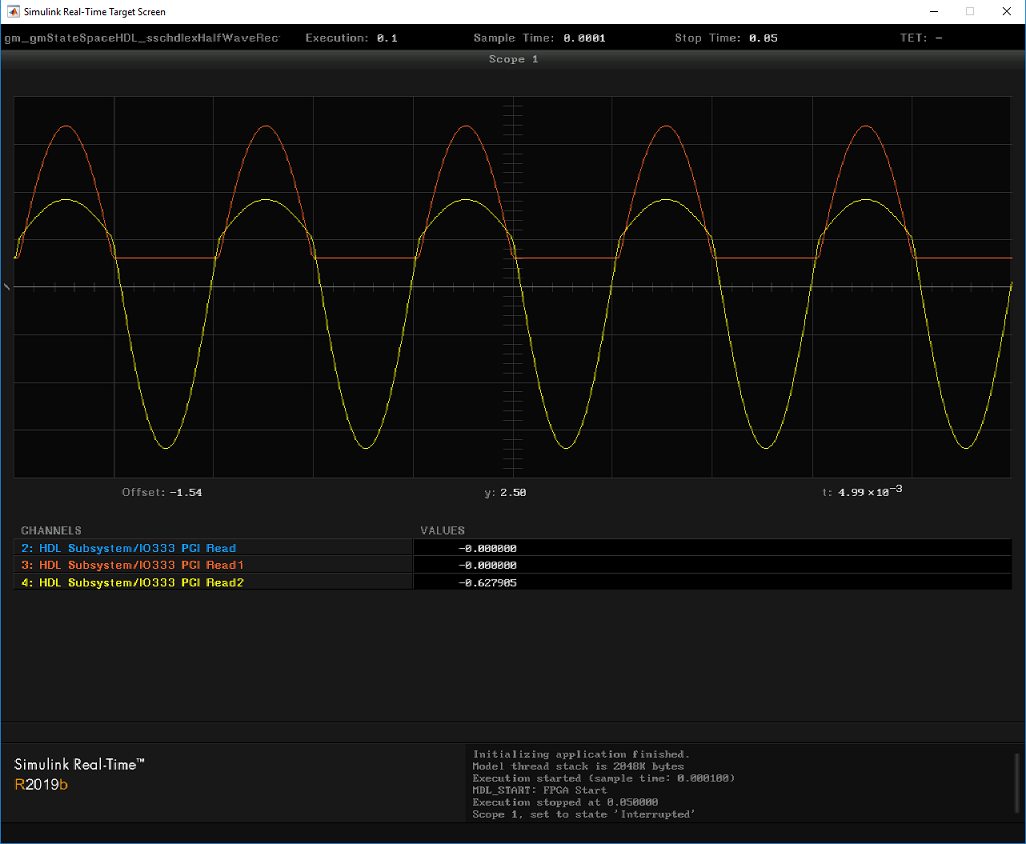Image resolution: width=1026 pixels, height=844 pixels.
Task: Click the Sample Time 0.0001 field
Action: click(x=539, y=38)
